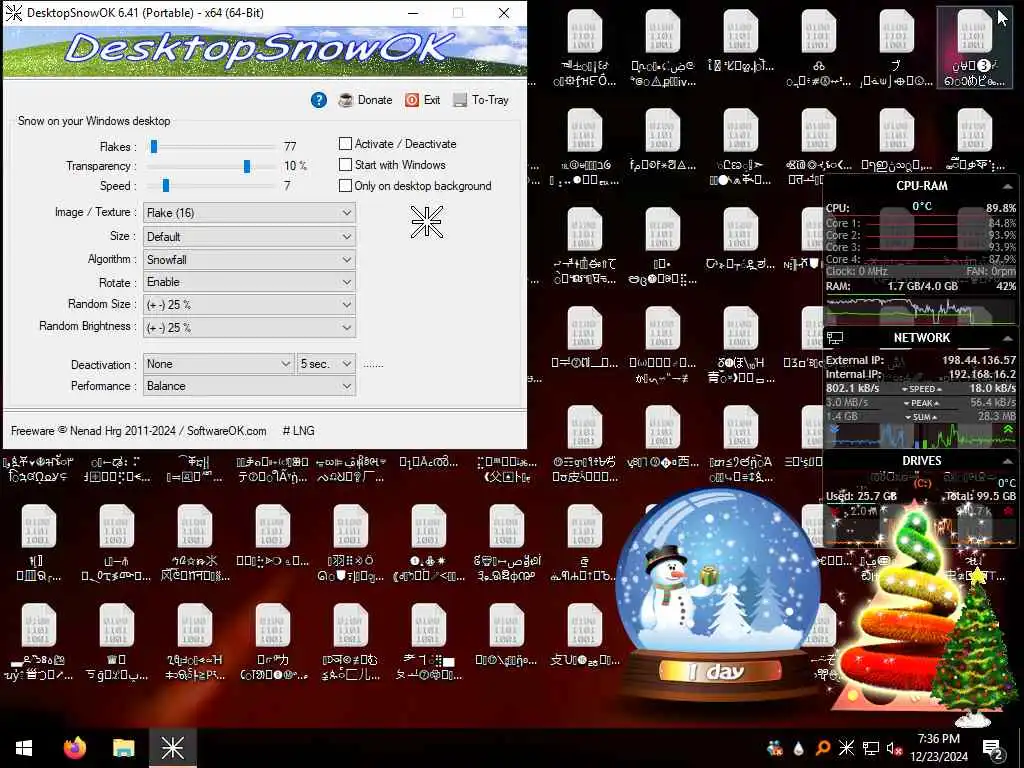1024x768 pixels.
Task: Click the Transparency slider
Action: [x=210, y=167]
